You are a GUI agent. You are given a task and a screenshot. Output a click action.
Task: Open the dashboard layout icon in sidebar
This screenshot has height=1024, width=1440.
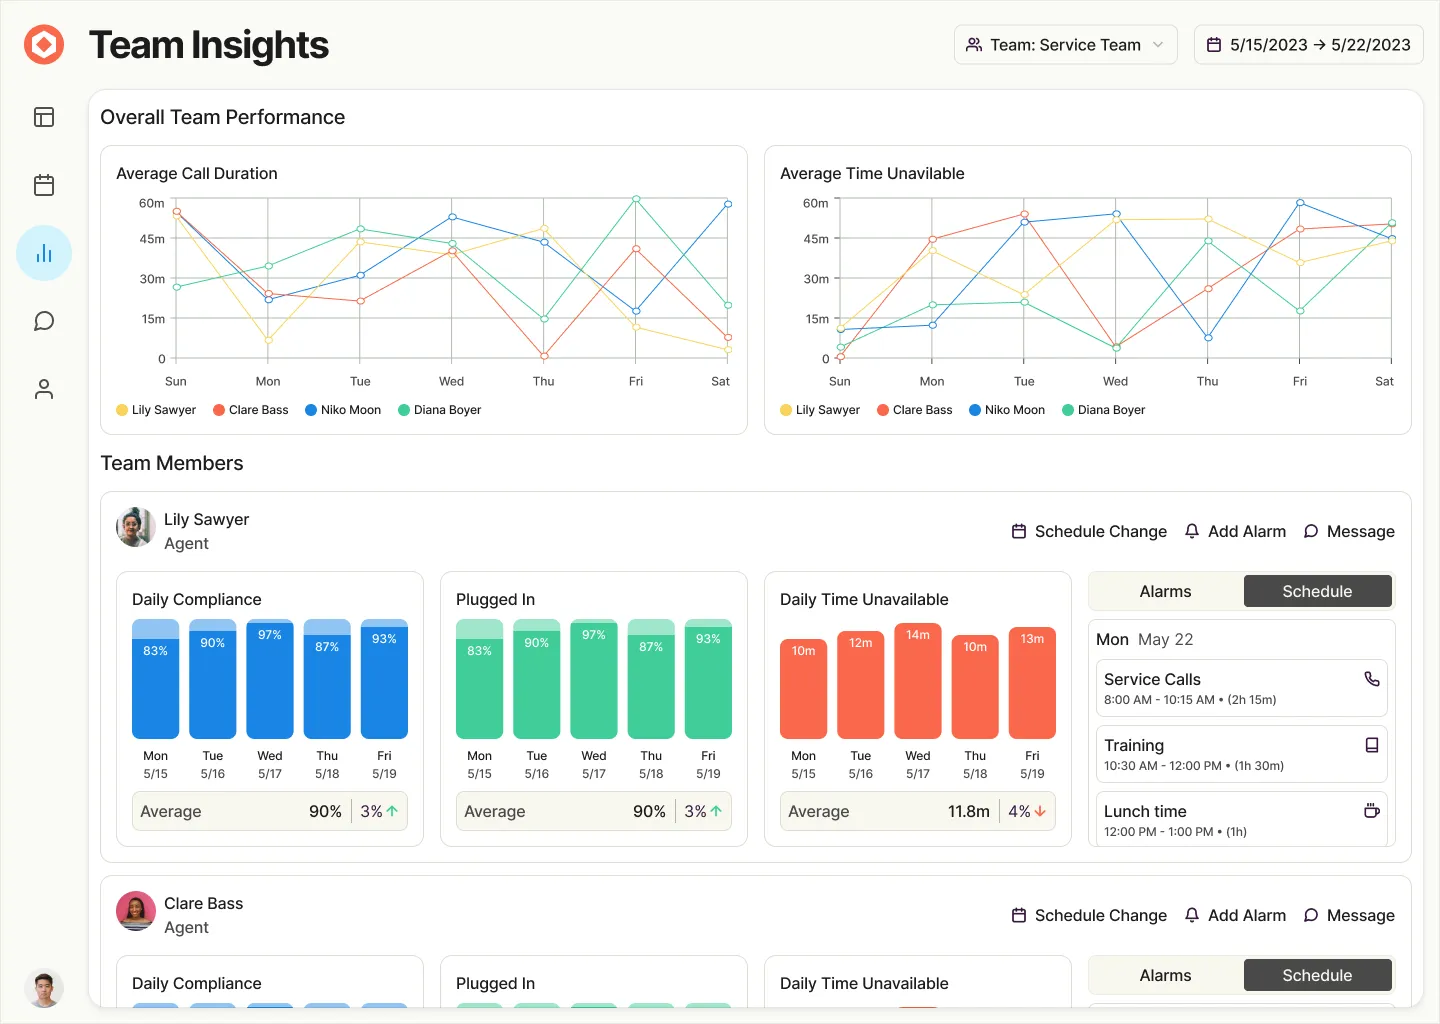[x=44, y=117]
